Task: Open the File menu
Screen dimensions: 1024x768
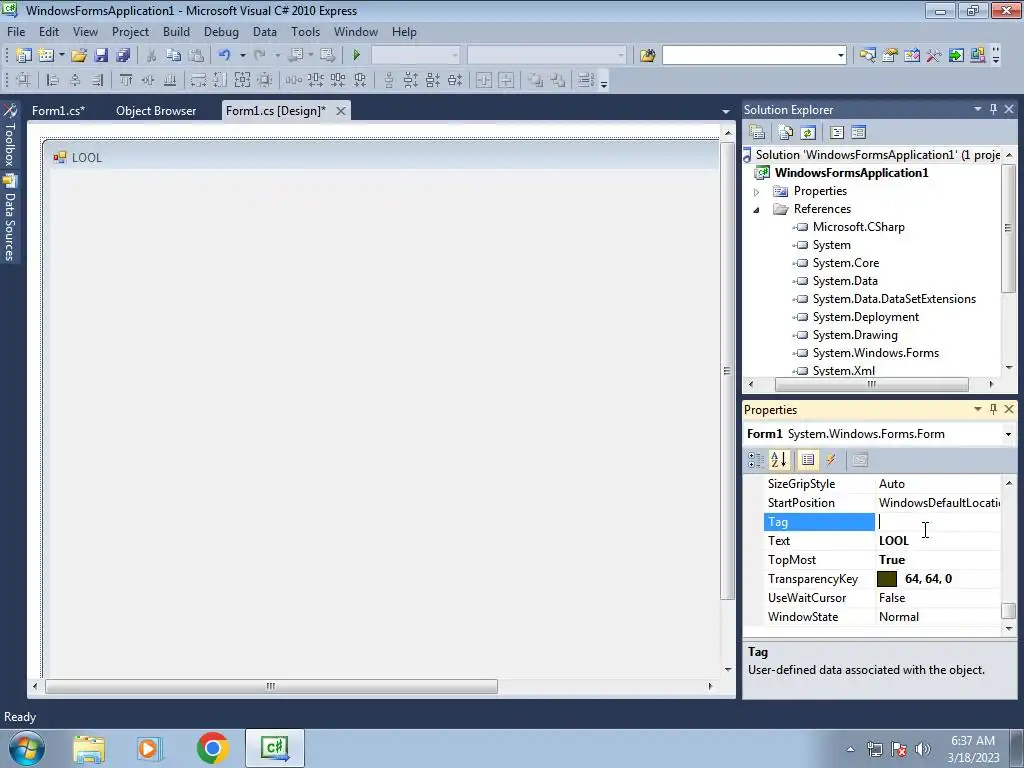Action: tap(16, 32)
